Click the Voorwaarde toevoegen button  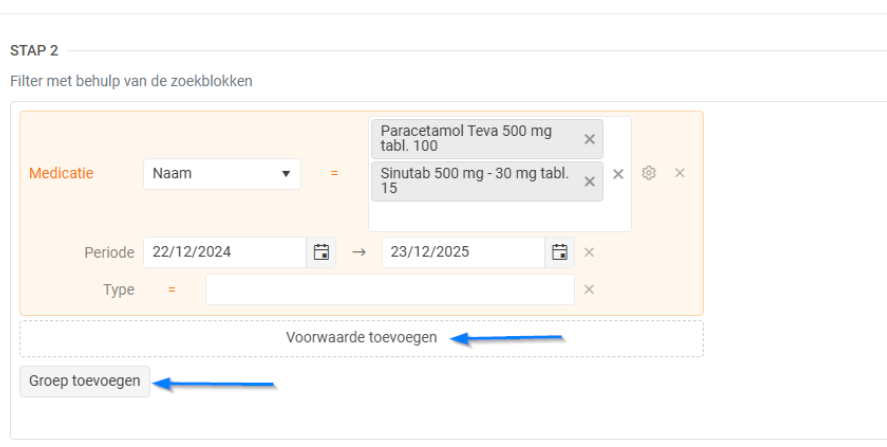pyautogui.click(x=361, y=338)
